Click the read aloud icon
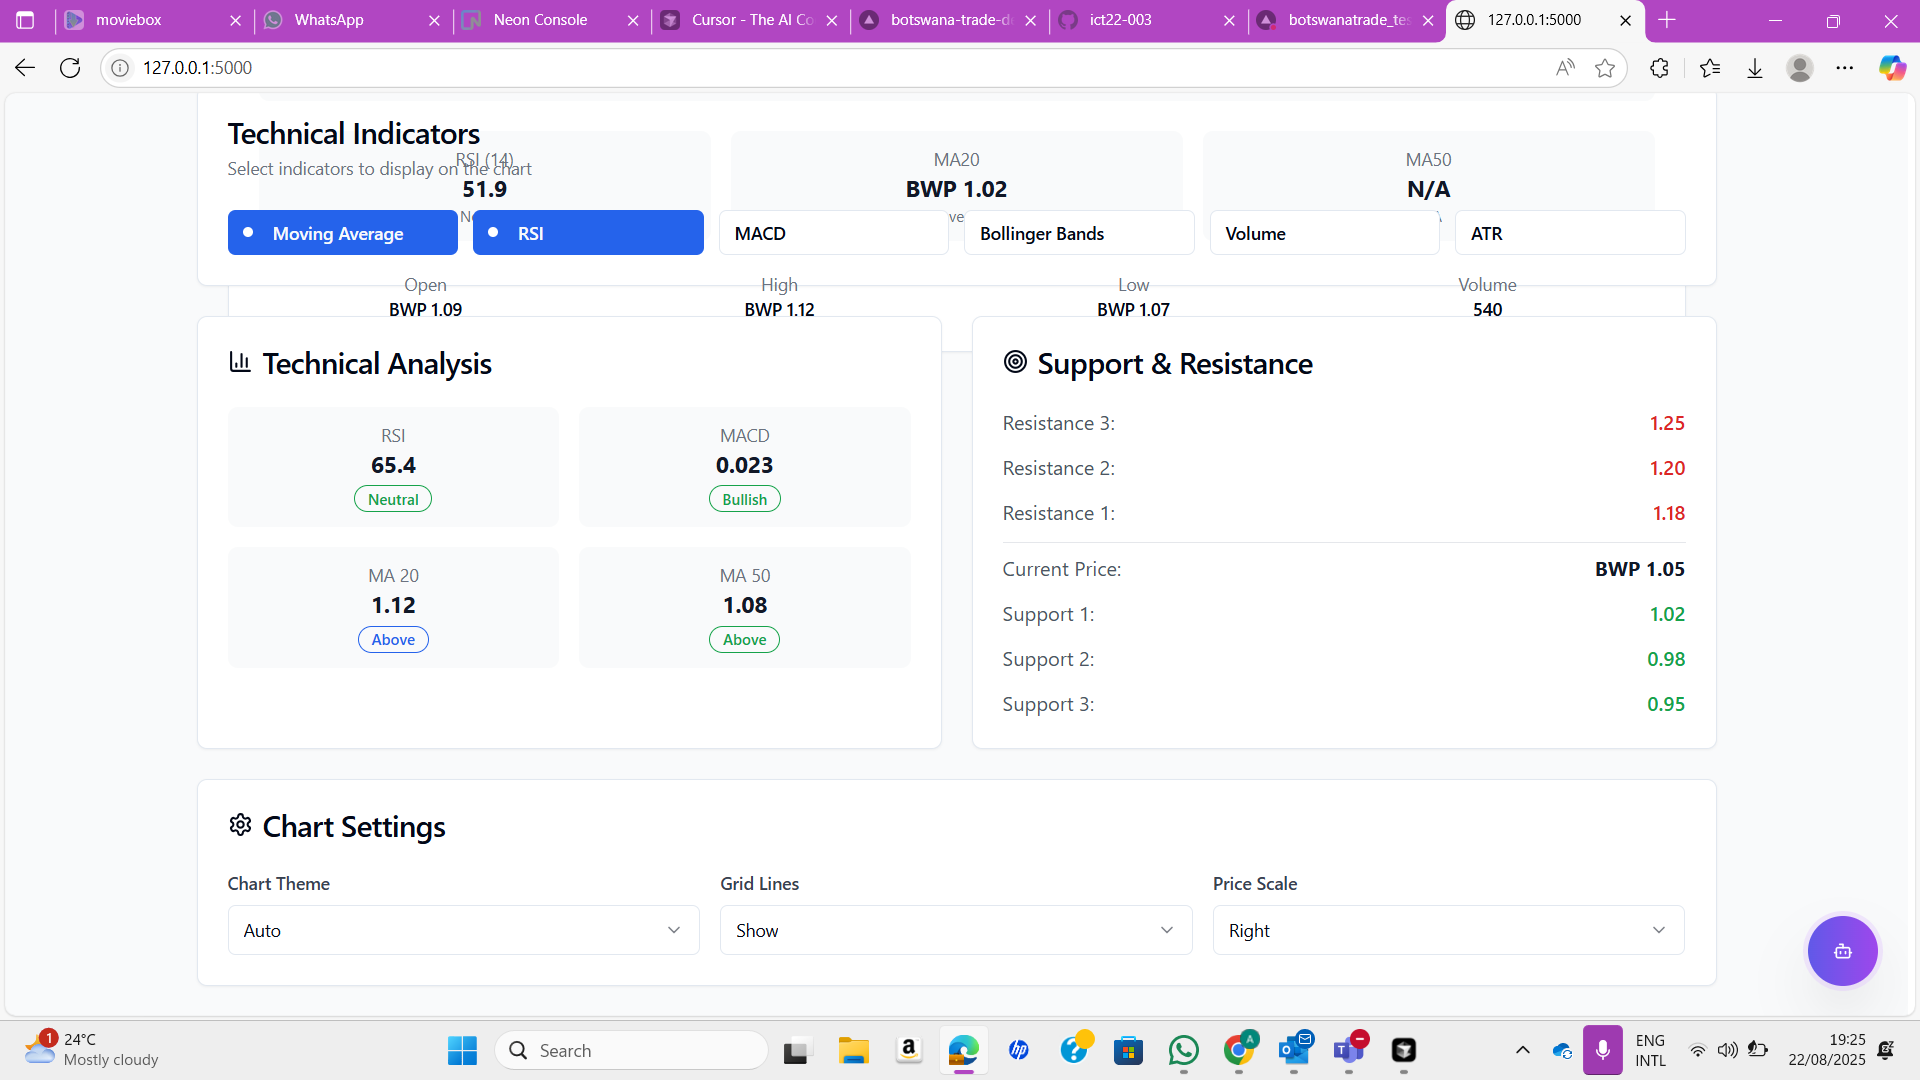 pos(1565,68)
